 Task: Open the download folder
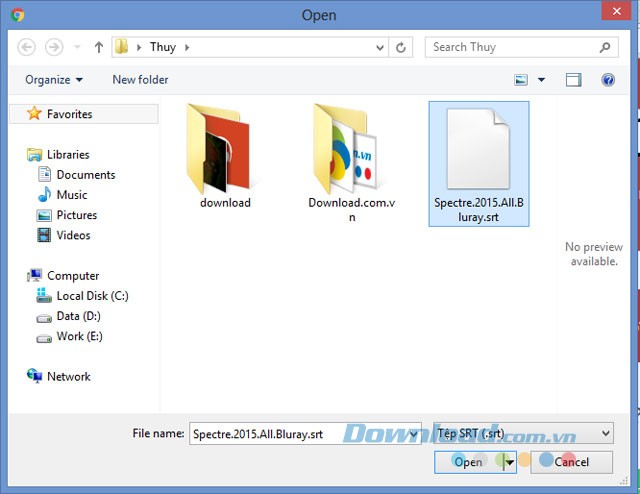point(224,157)
